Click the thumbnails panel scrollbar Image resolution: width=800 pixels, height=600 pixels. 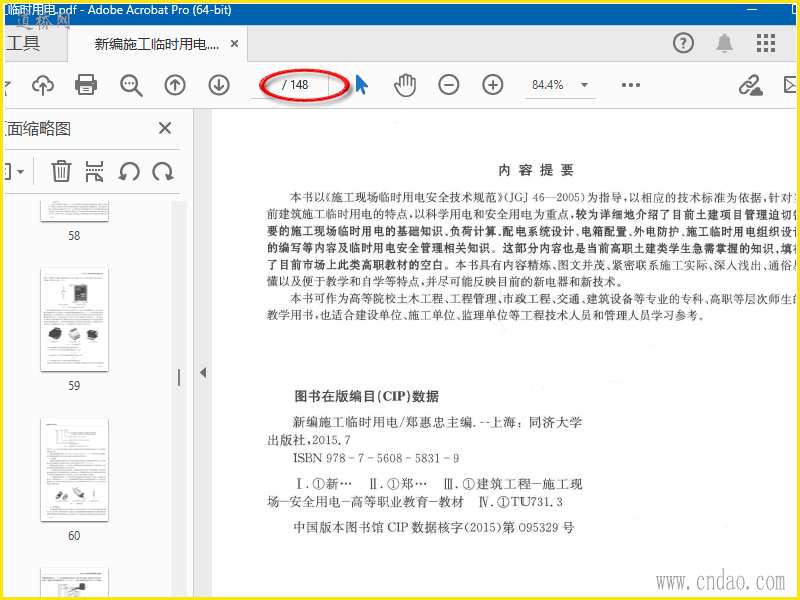179,378
